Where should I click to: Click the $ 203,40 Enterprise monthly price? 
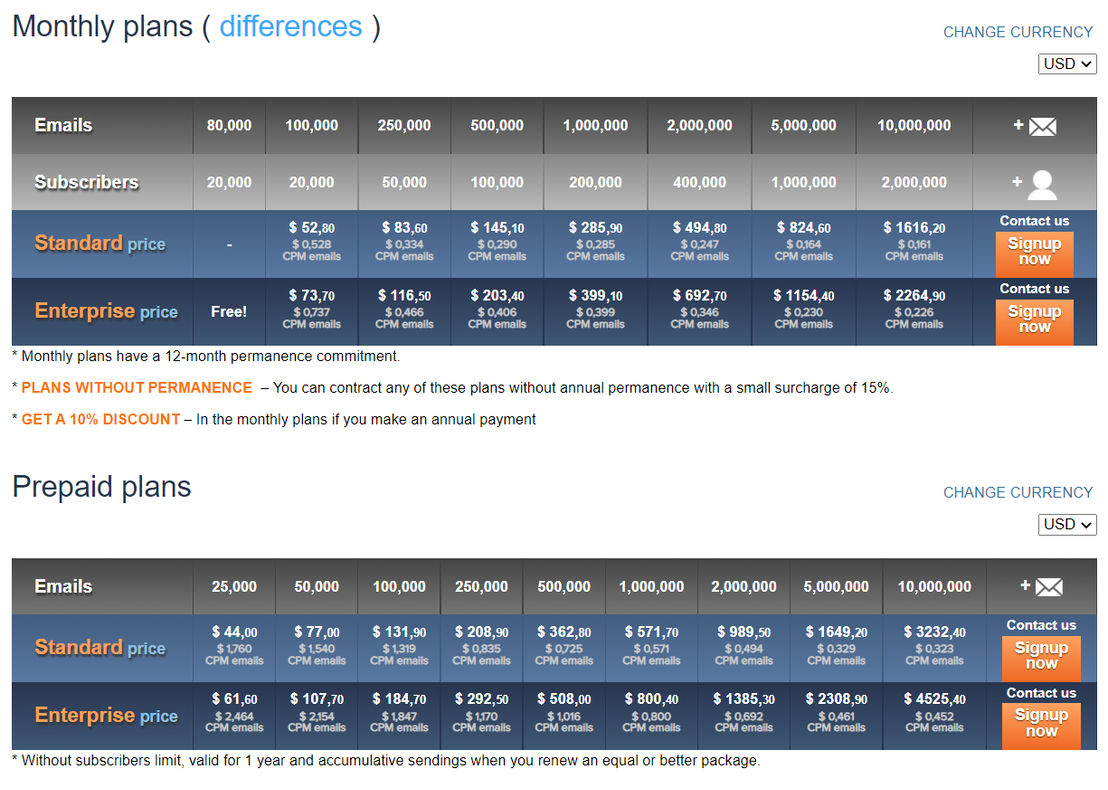tap(497, 295)
